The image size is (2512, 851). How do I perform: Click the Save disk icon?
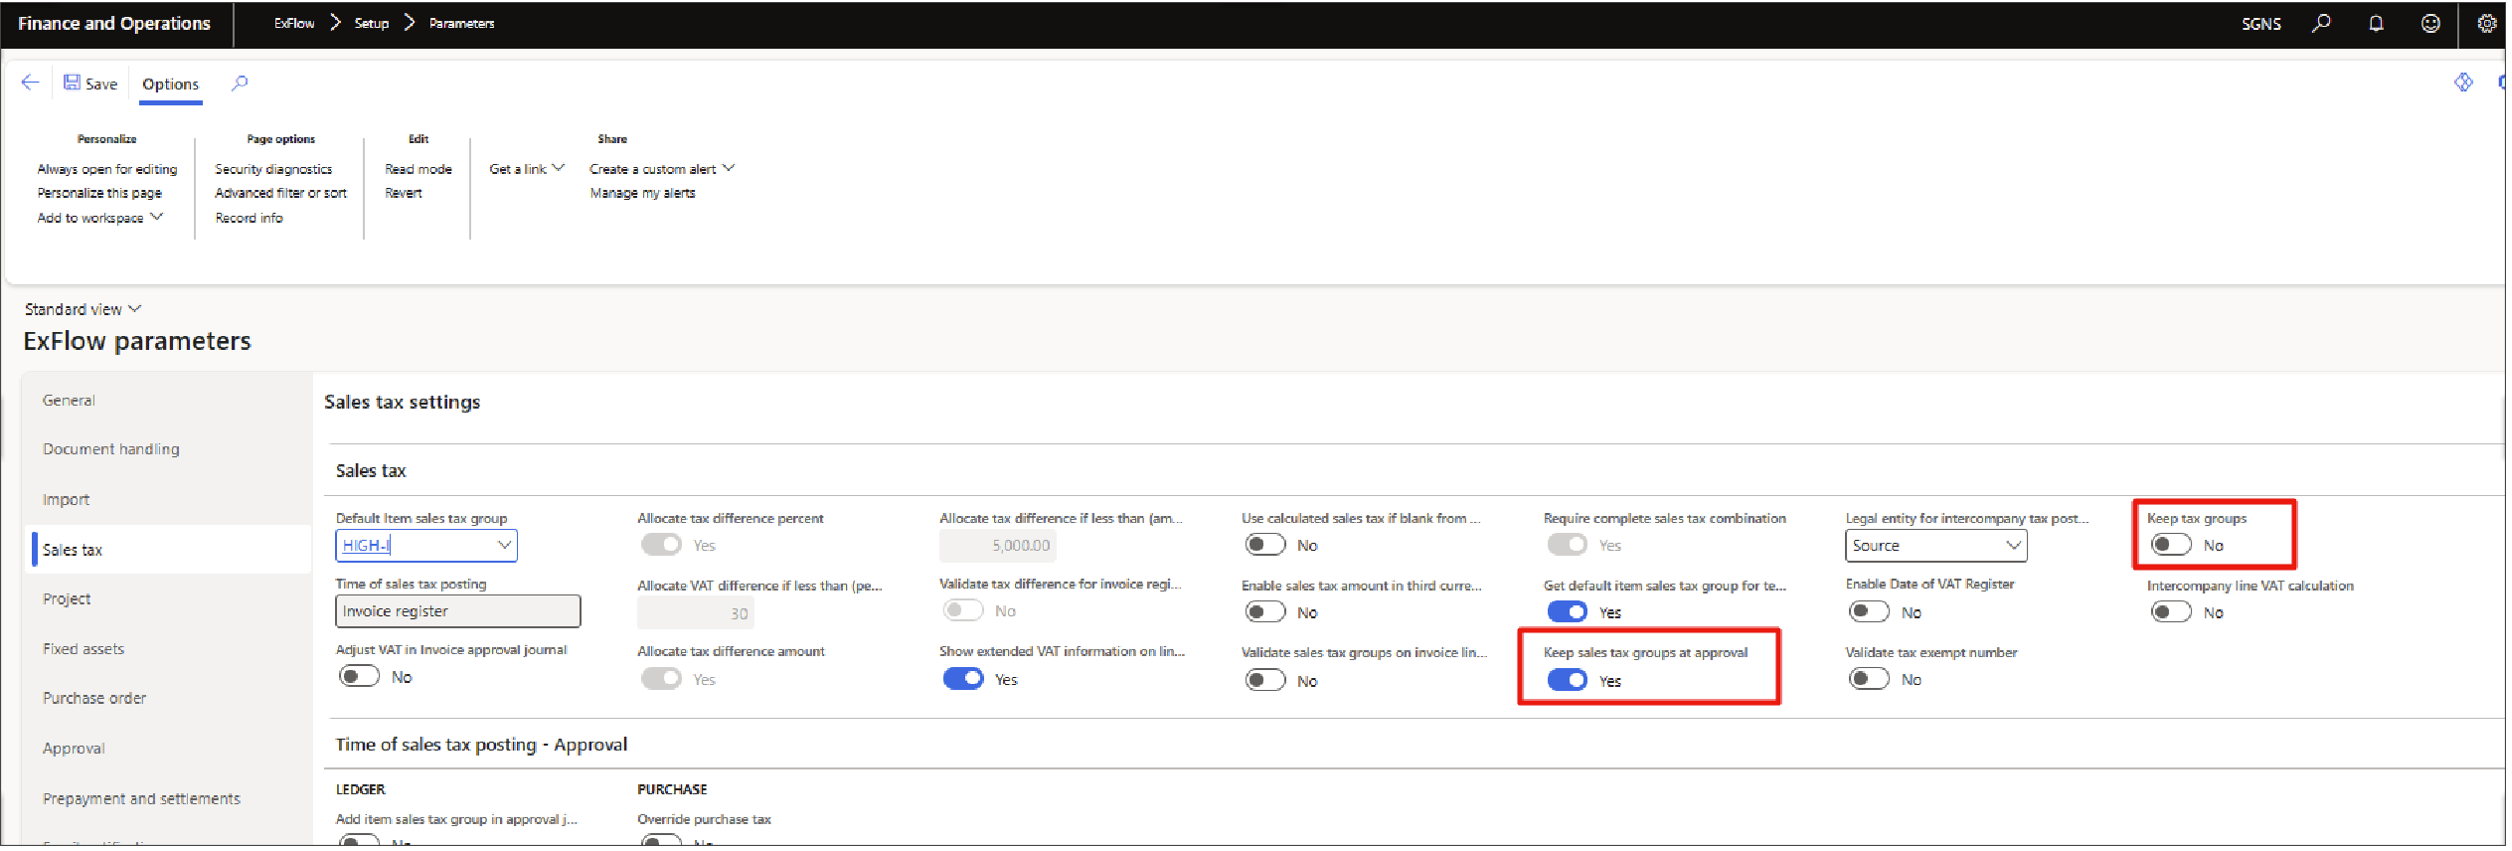click(x=72, y=83)
